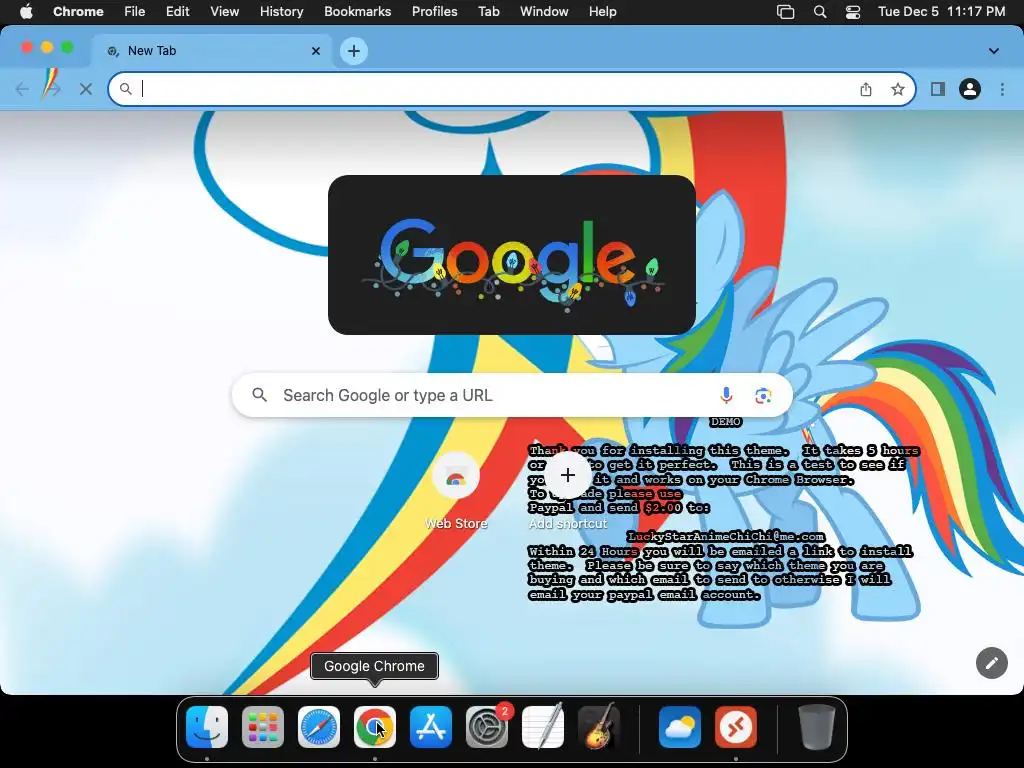Open the History menu
1024x768 pixels.
click(x=281, y=12)
